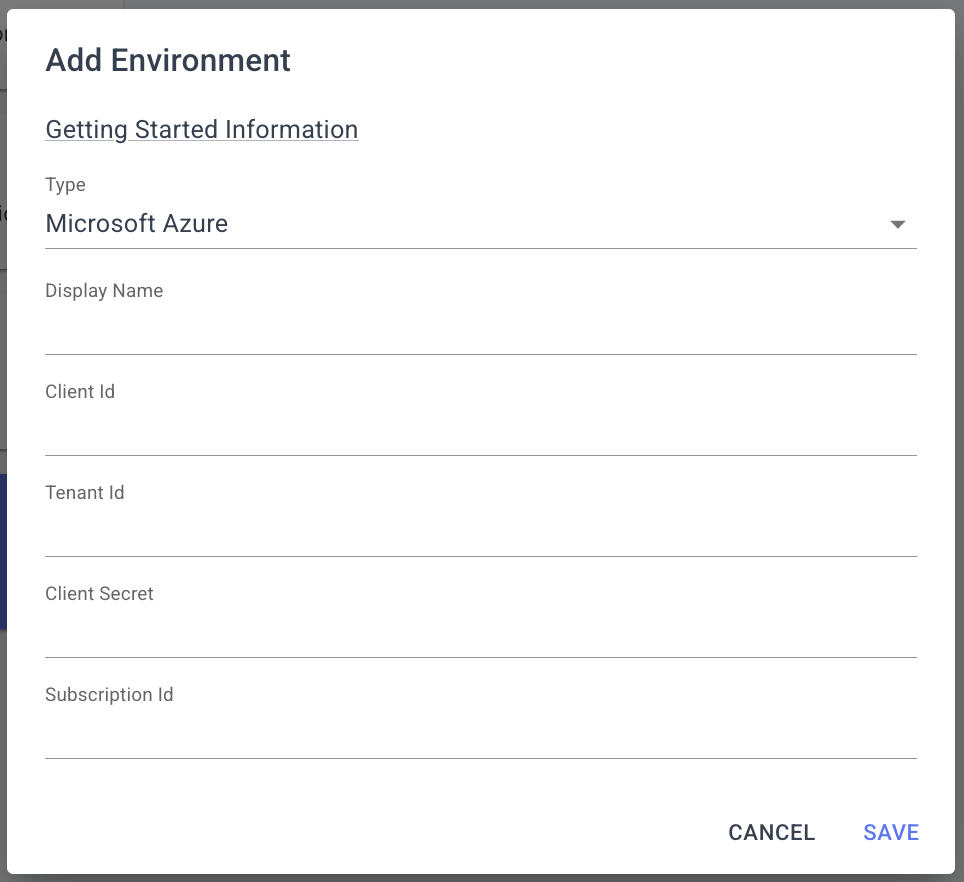Viewport: 964px width, 882px height.
Task: Save the new environment
Action: click(x=891, y=832)
